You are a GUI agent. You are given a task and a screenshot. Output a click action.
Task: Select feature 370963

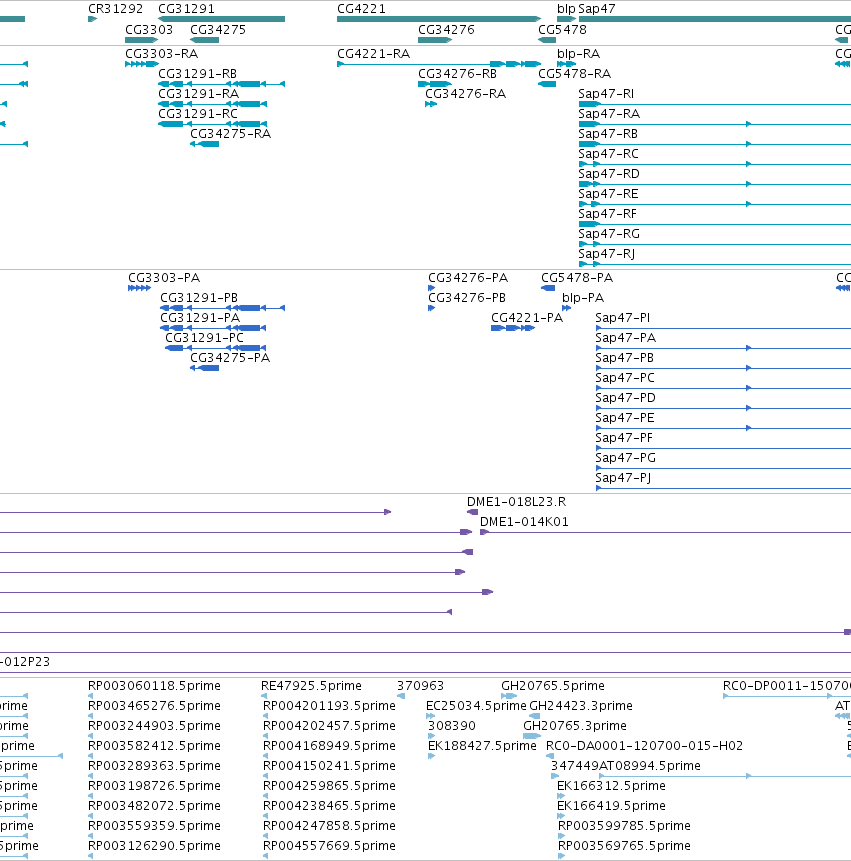tap(420, 686)
